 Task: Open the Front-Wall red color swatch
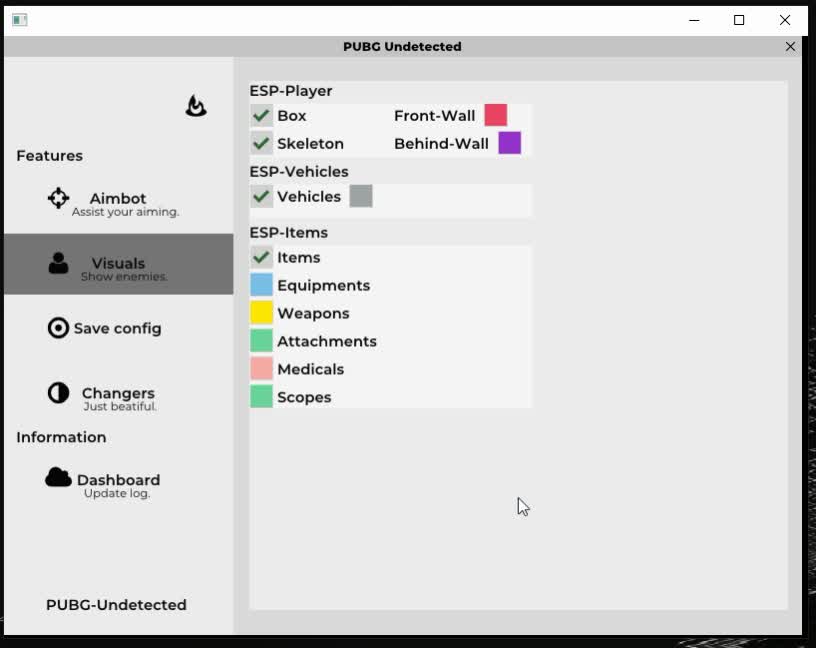496,115
